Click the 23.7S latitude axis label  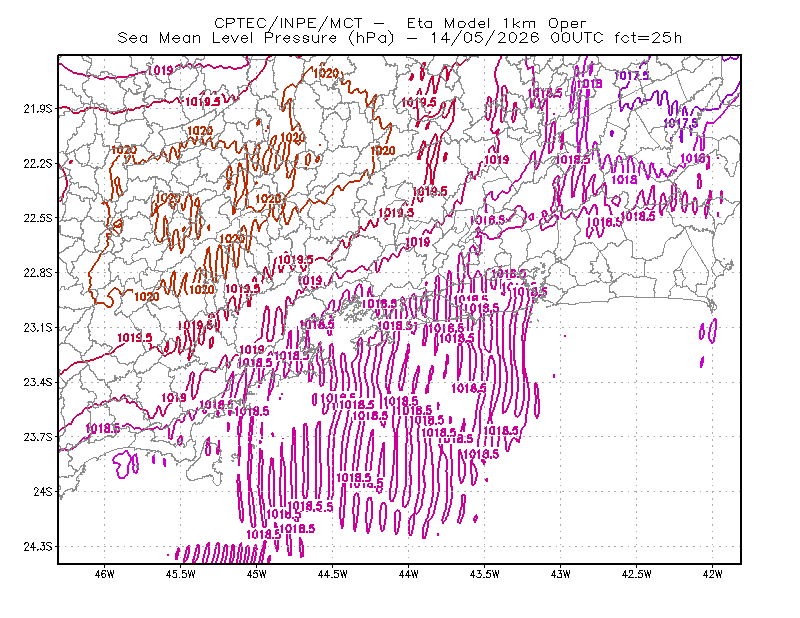(38, 437)
